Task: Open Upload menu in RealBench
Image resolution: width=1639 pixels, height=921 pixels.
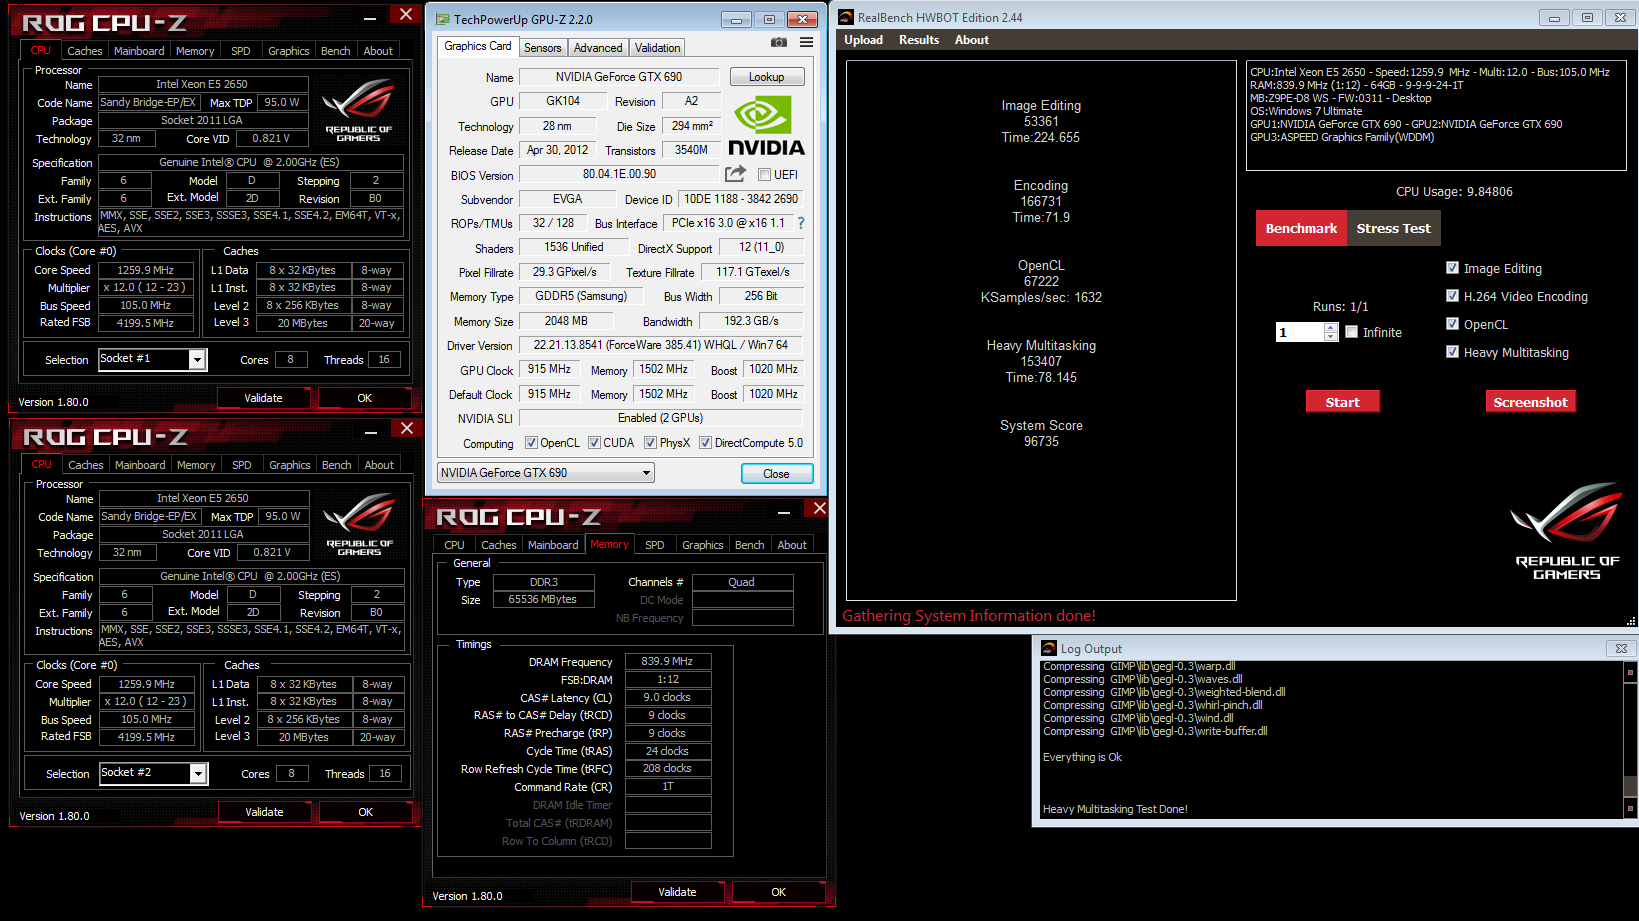Action: tap(863, 40)
